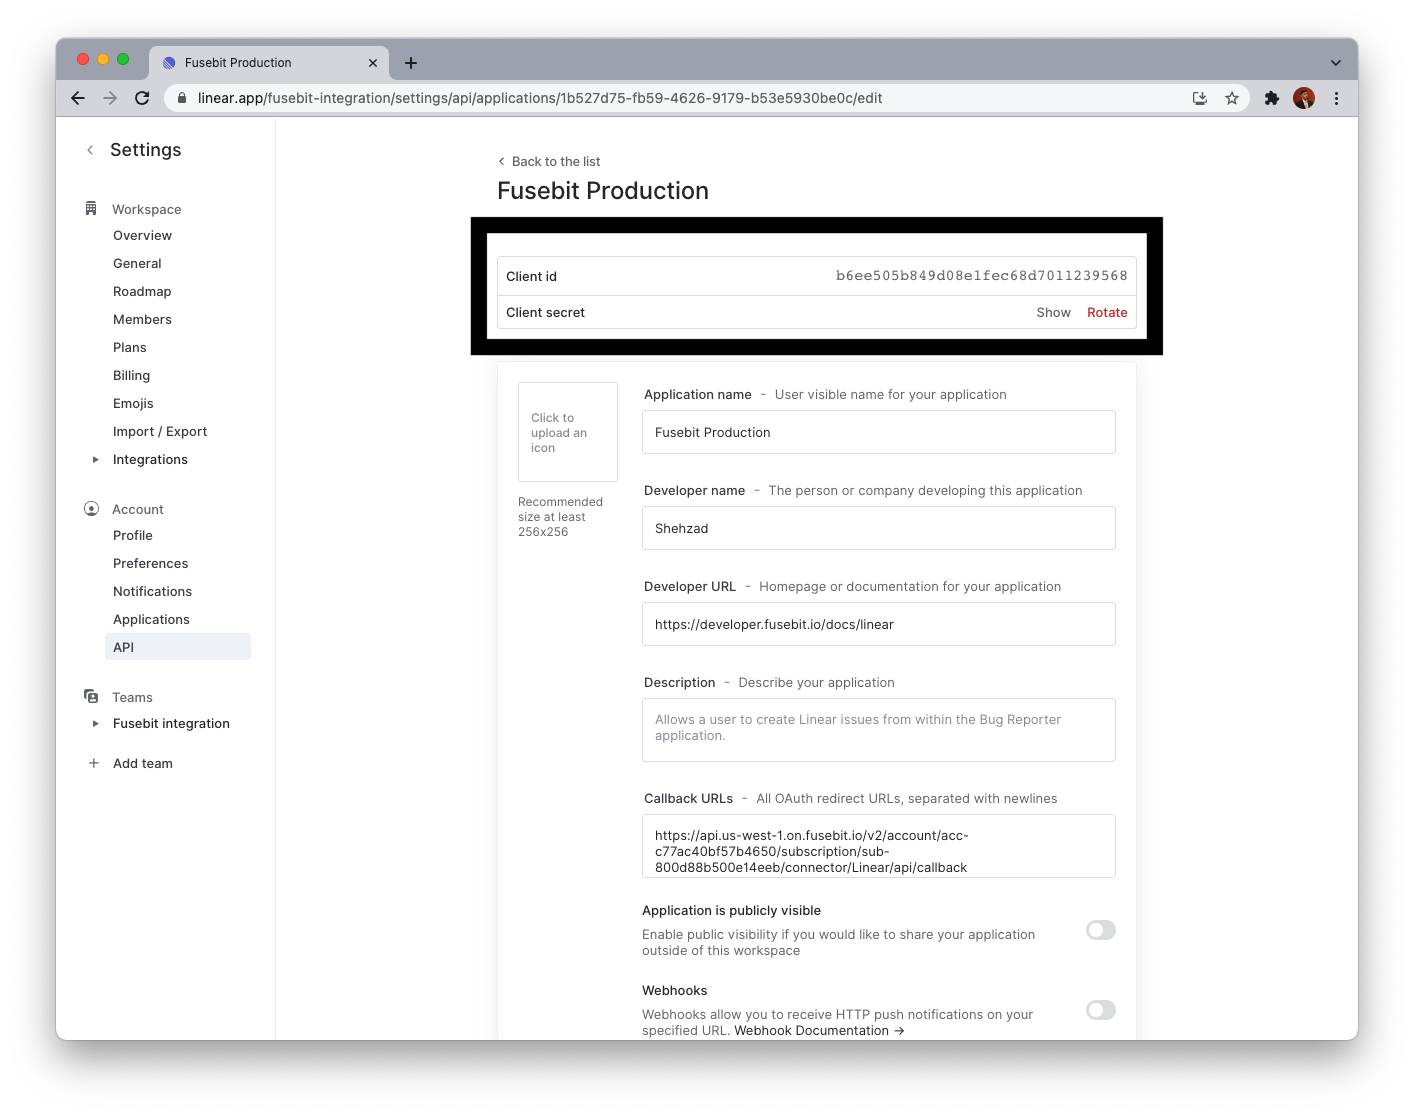Edit the Developer name field

[x=879, y=528]
